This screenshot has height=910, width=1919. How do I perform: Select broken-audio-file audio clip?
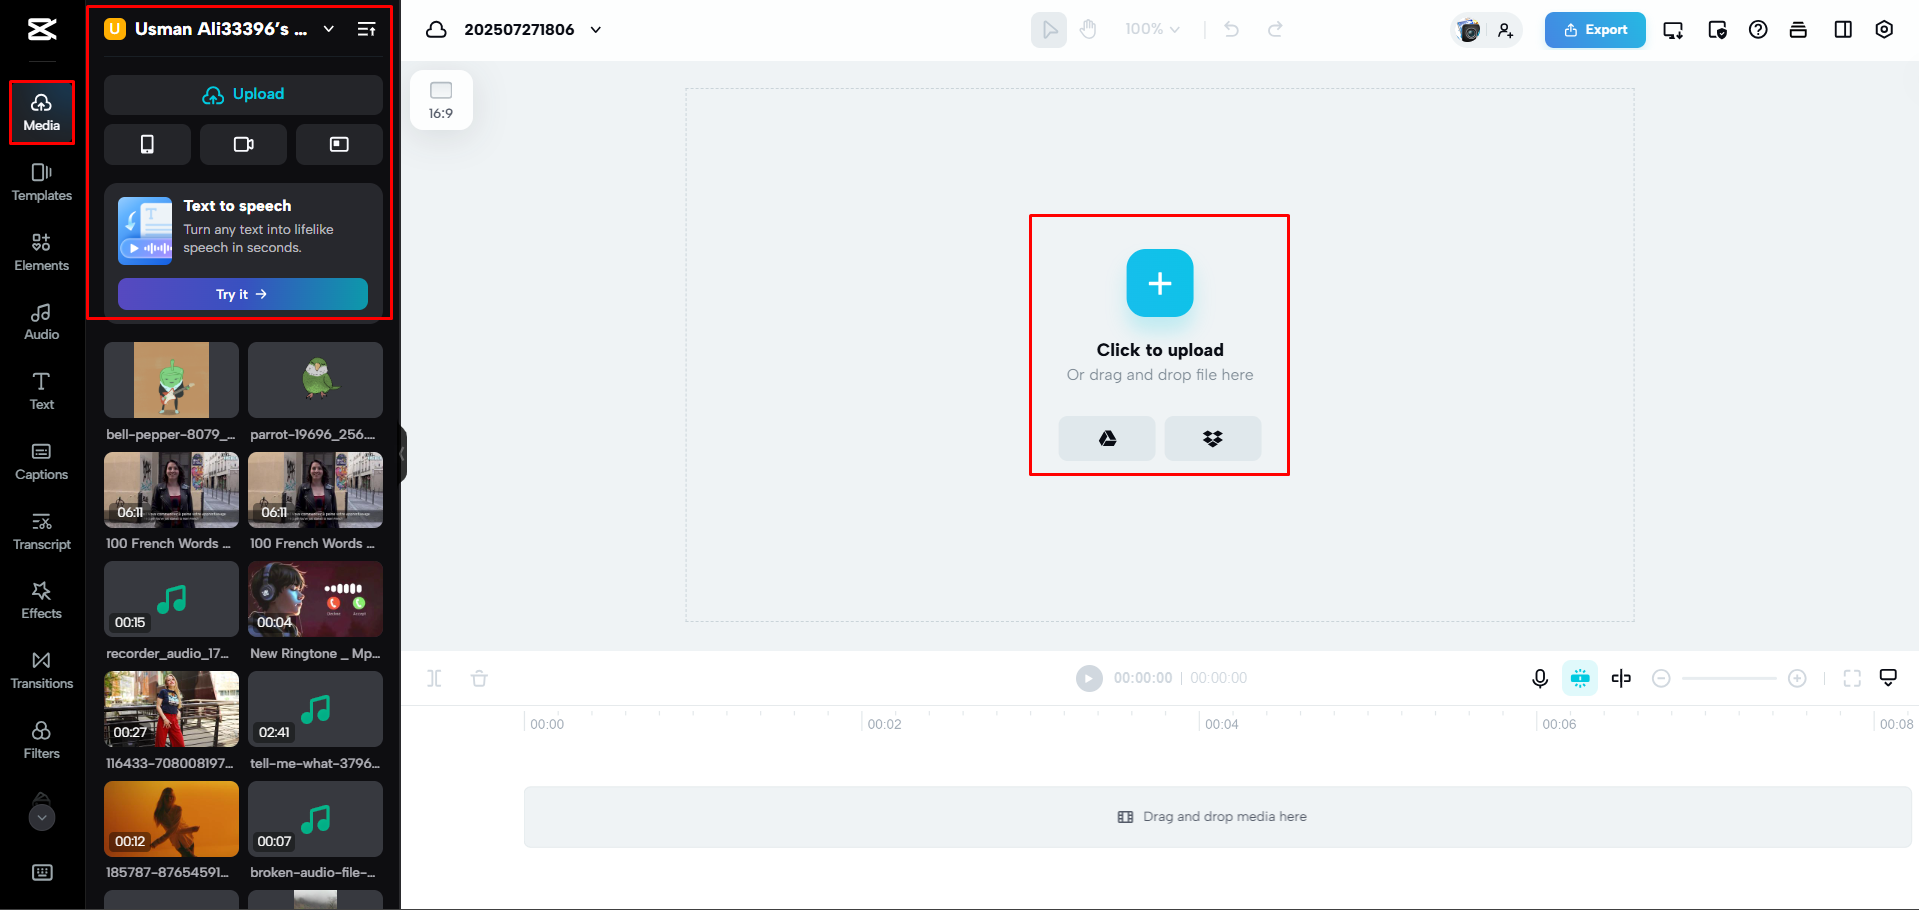[315, 819]
